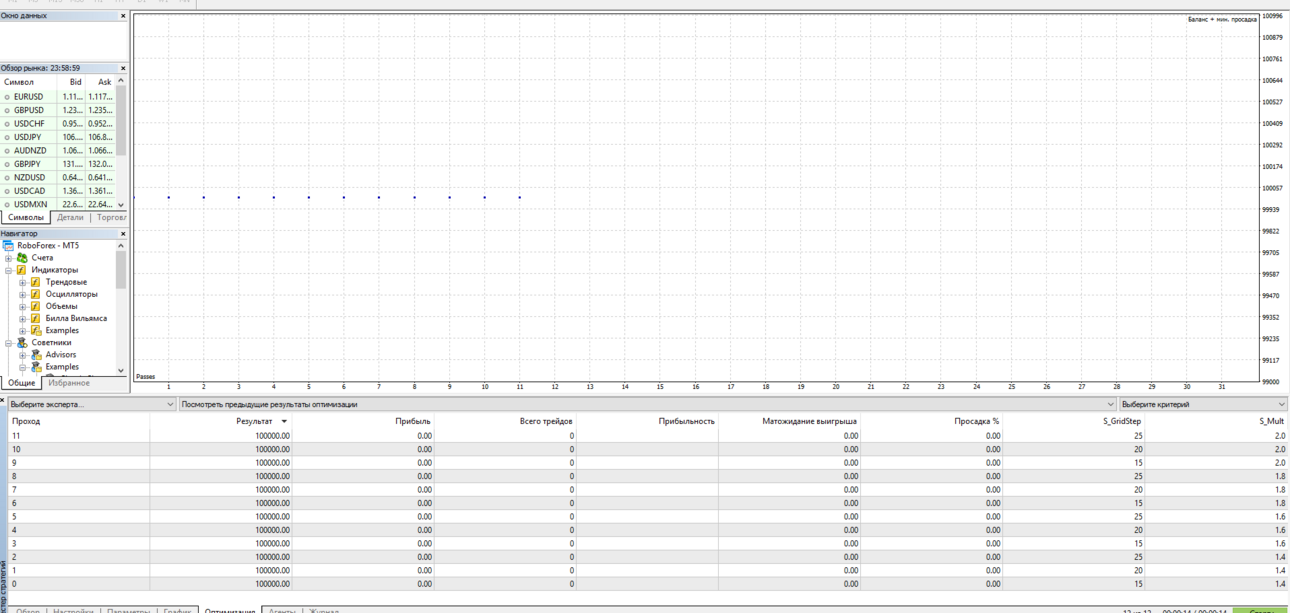The image size is (1290, 613).
Task: Select the GBPJPY symbol row
Action: coord(58,164)
